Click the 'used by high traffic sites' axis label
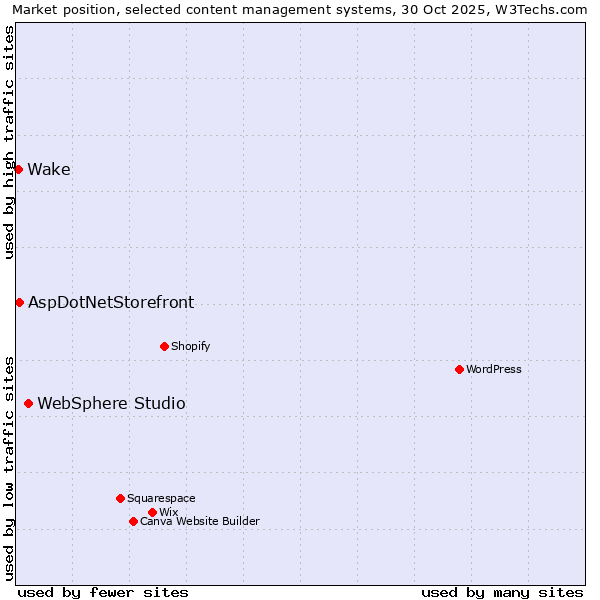Viewport: 600px width, 600px height. pos(9,142)
